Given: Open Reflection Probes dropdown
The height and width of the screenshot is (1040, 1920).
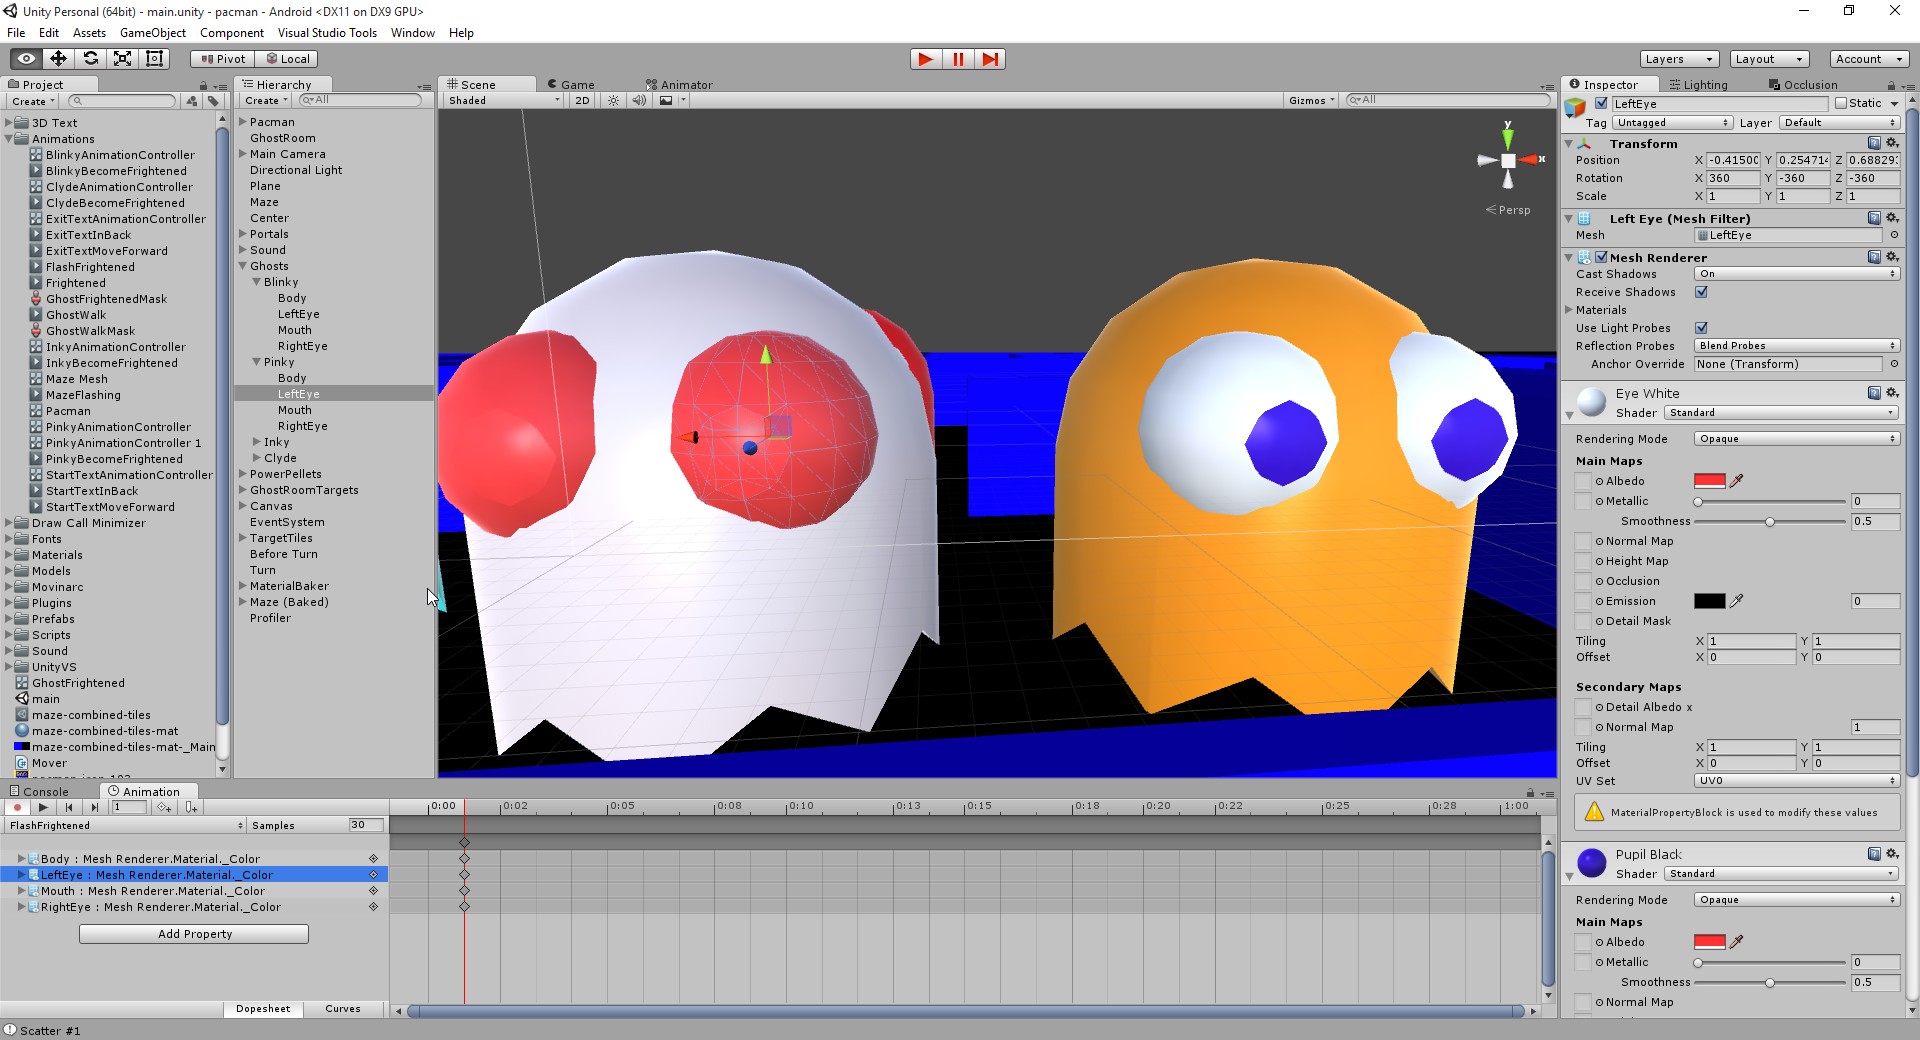Looking at the screenshot, I should click(1797, 346).
